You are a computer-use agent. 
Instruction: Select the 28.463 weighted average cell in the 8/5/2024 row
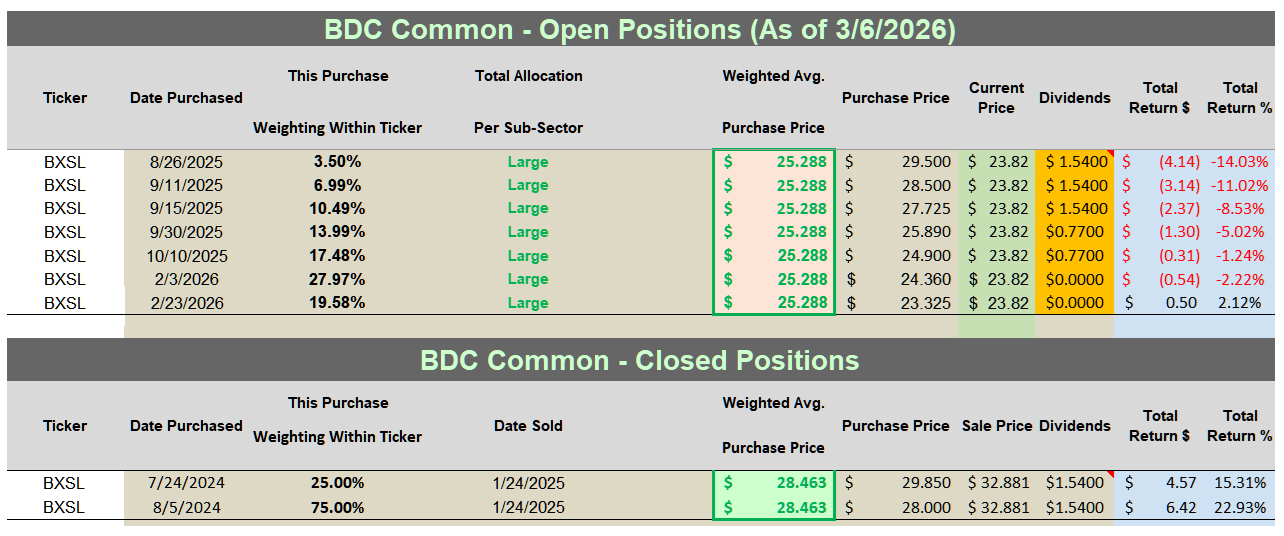[774, 507]
